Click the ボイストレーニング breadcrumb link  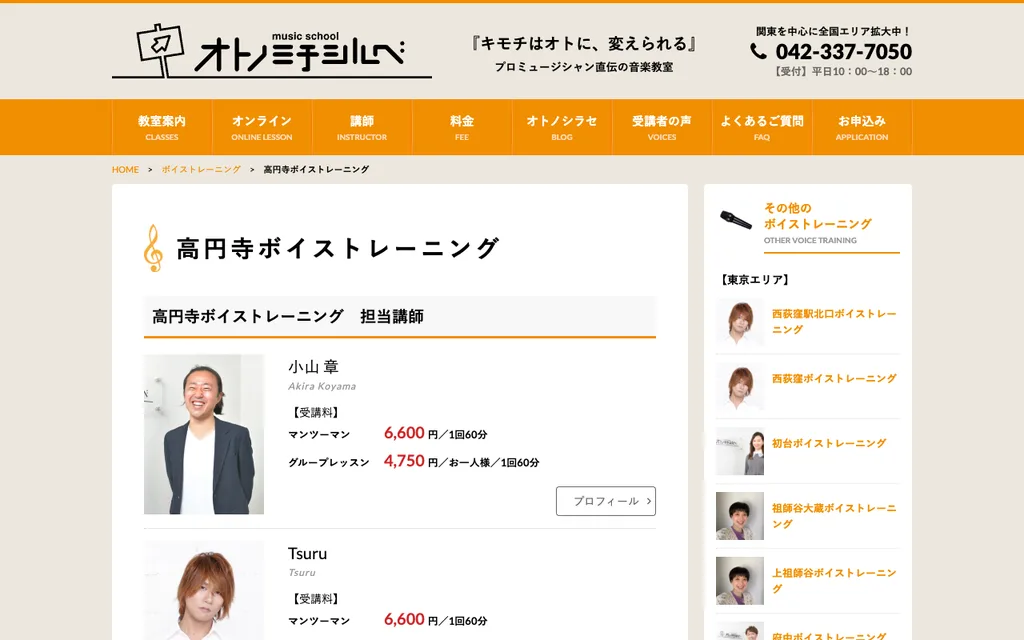(x=201, y=169)
